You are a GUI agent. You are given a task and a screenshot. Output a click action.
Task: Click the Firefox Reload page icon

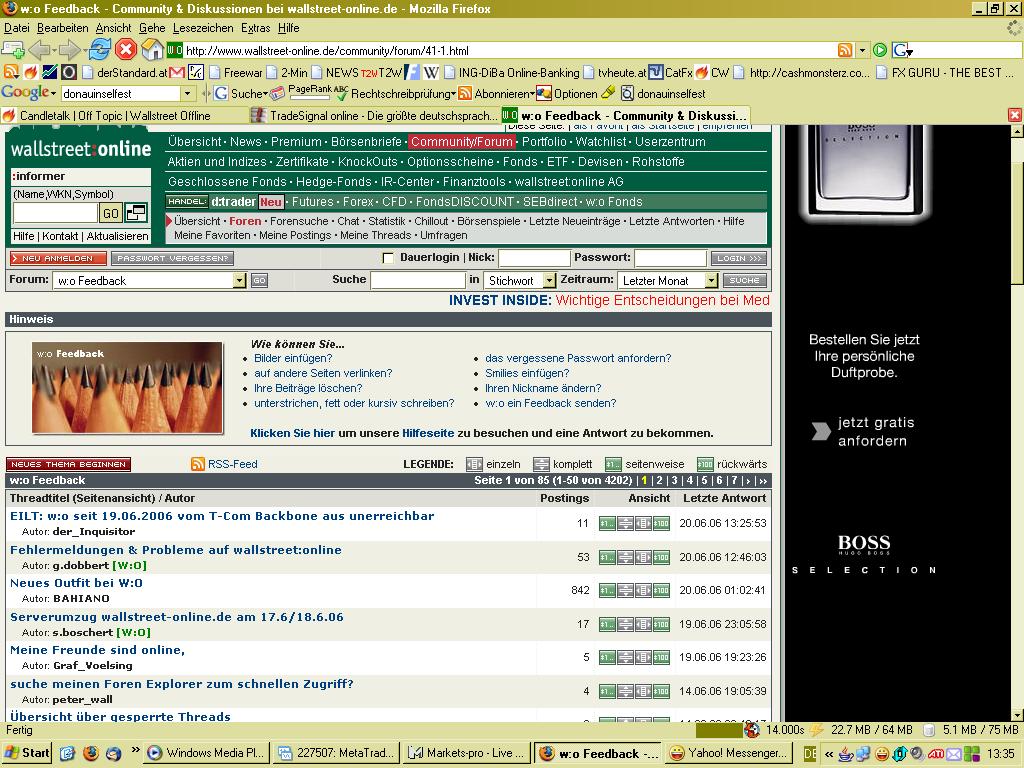tap(99, 50)
